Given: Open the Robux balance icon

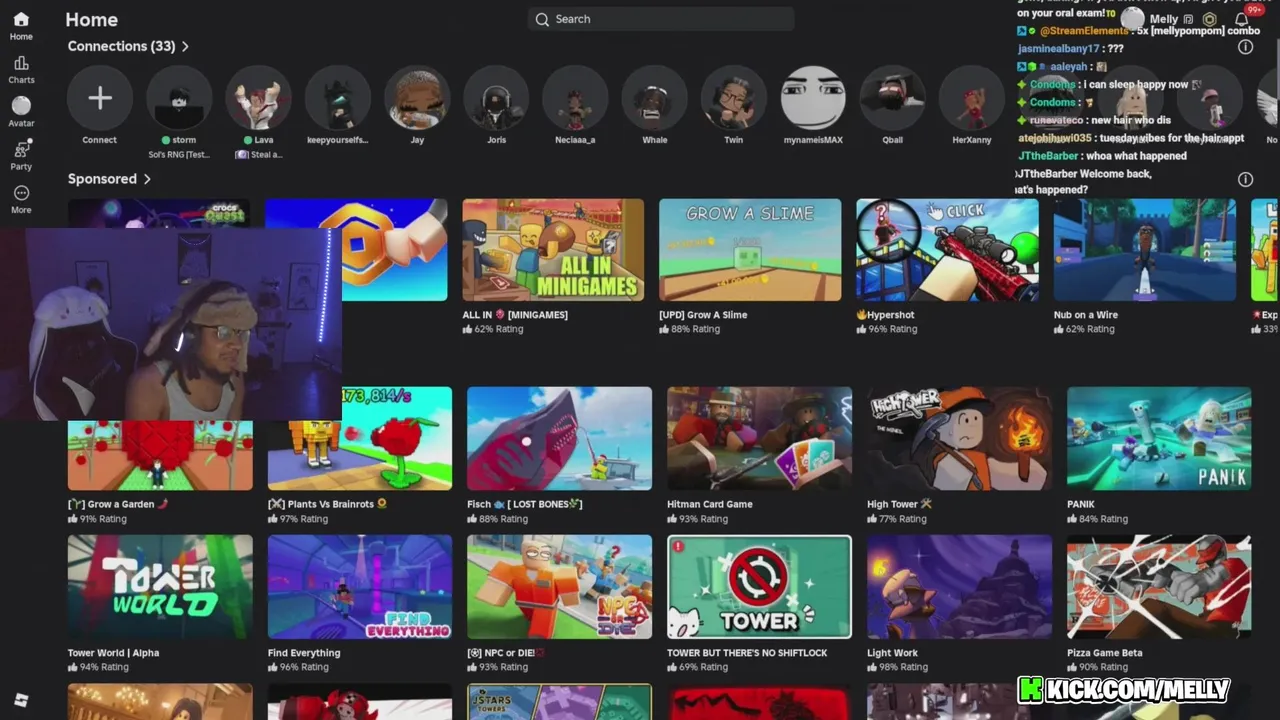Looking at the screenshot, I should (1209, 19).
